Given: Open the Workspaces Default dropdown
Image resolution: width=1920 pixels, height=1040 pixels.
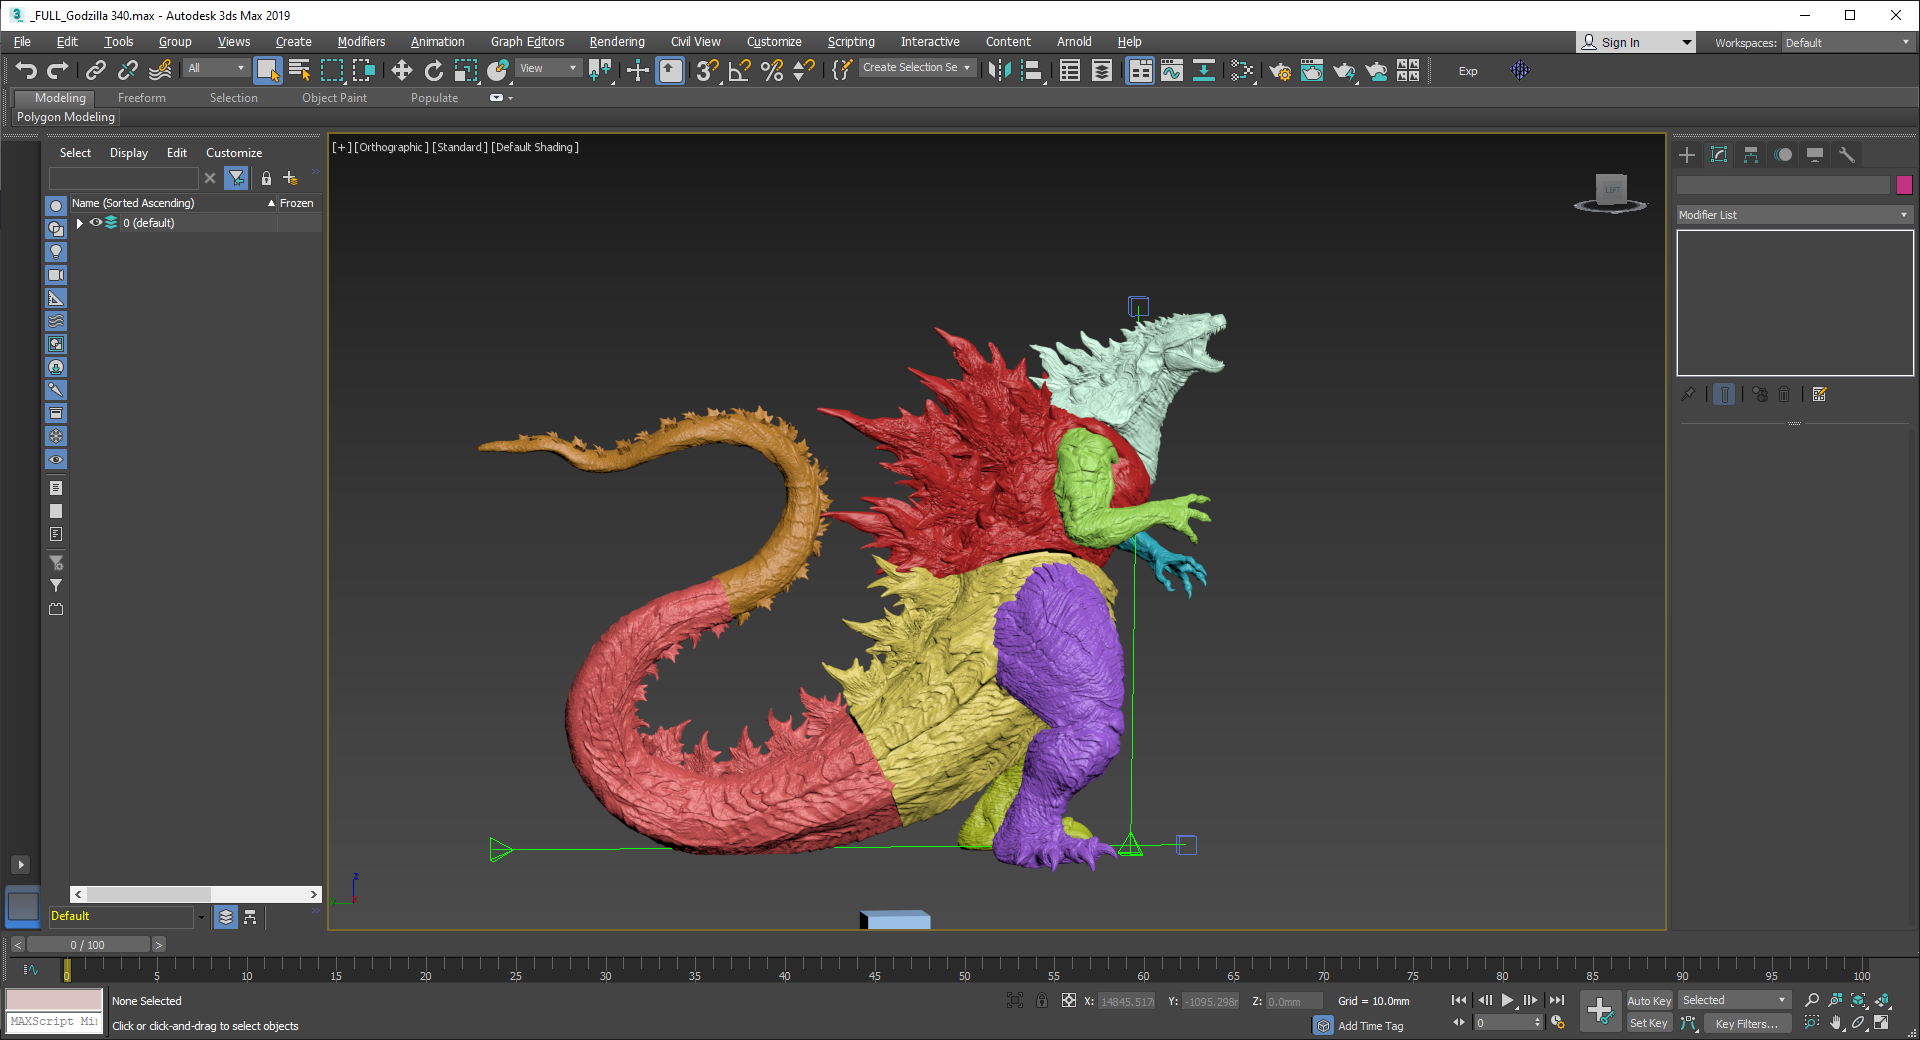Looking at the screenshot, I should (x=1846, y=43).
